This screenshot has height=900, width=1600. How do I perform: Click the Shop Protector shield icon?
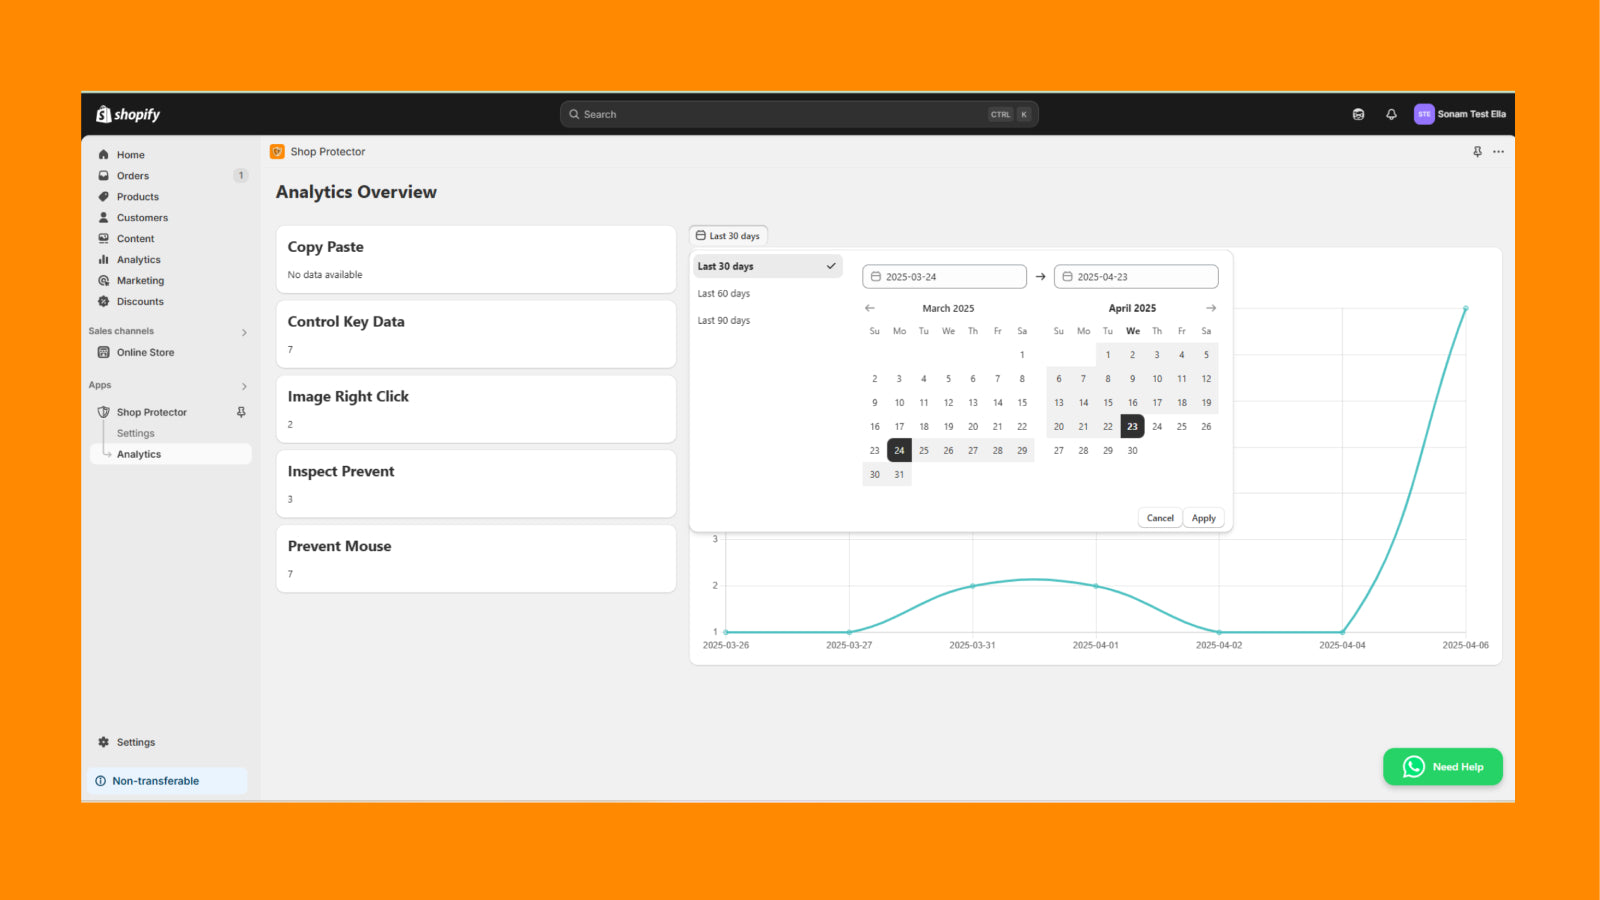tap(104, 411)
